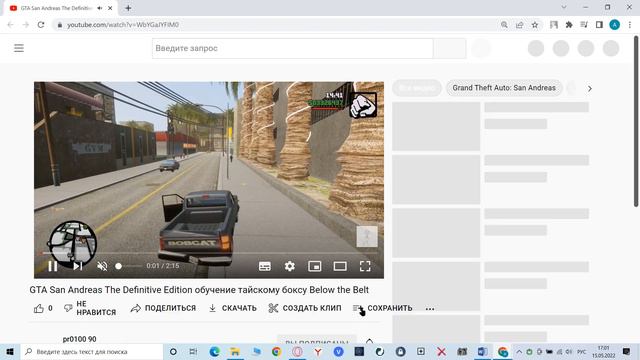Open File Explorer from taskbar

[x=235, y=351]
